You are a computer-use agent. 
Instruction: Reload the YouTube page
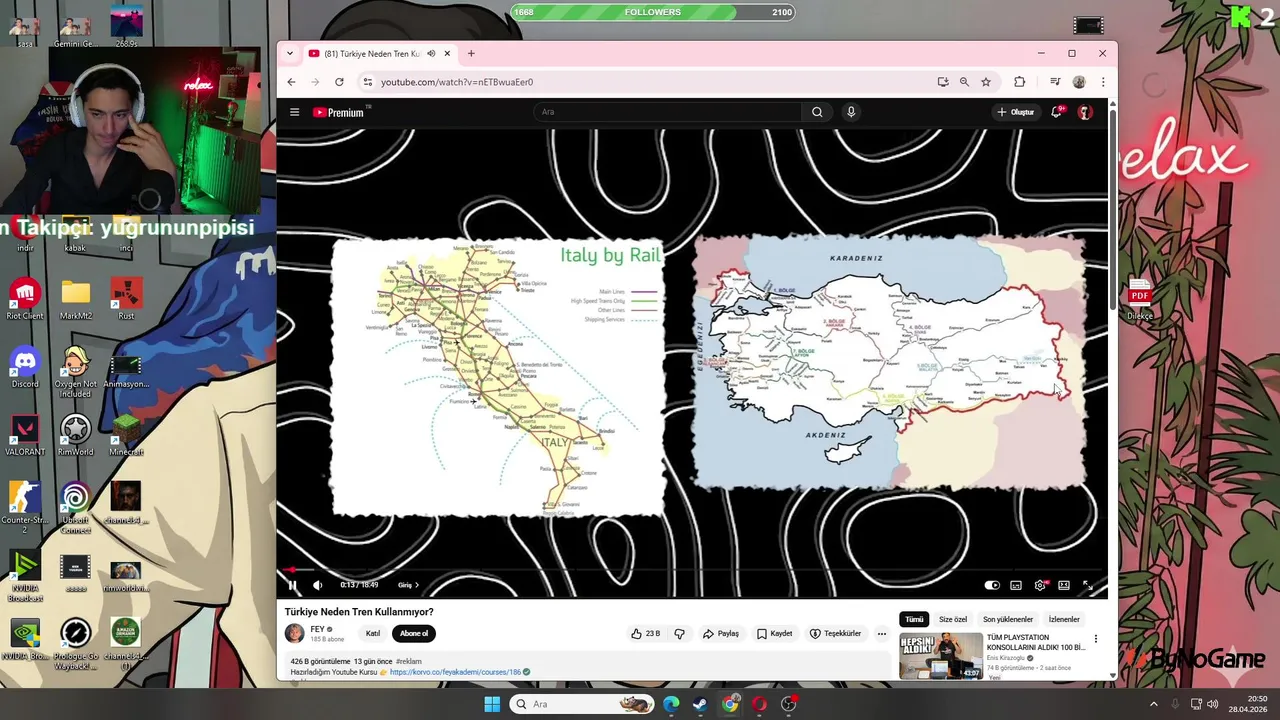pyautogui.click(x=339, y=82)
